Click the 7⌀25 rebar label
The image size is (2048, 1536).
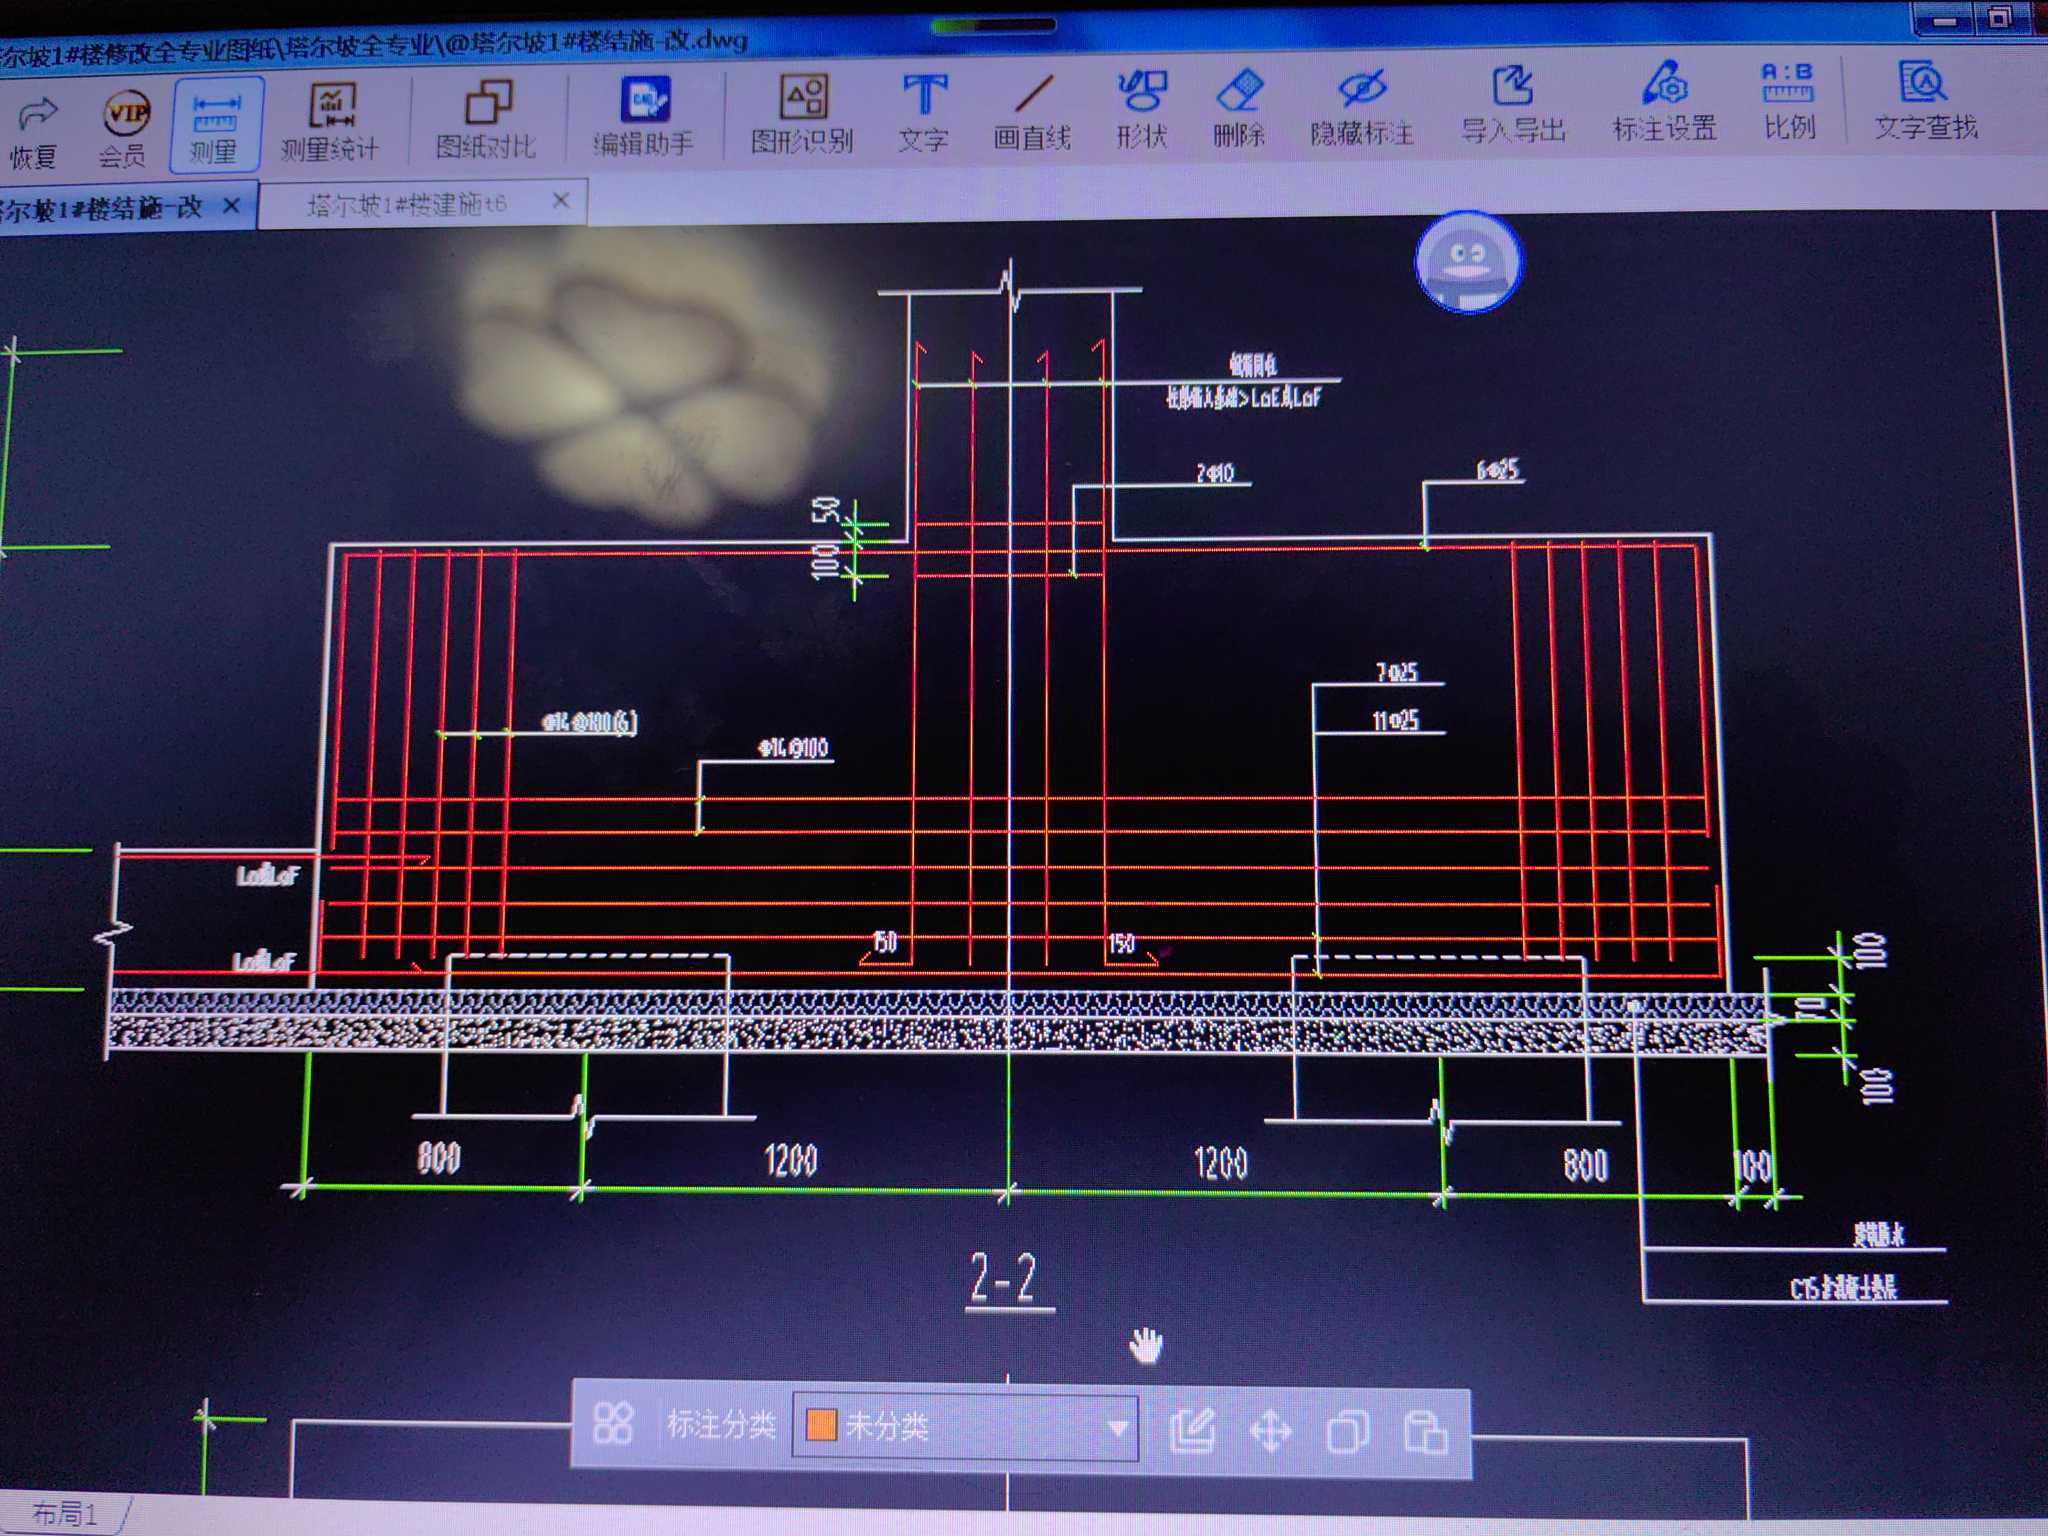(x=1396, y=672)
